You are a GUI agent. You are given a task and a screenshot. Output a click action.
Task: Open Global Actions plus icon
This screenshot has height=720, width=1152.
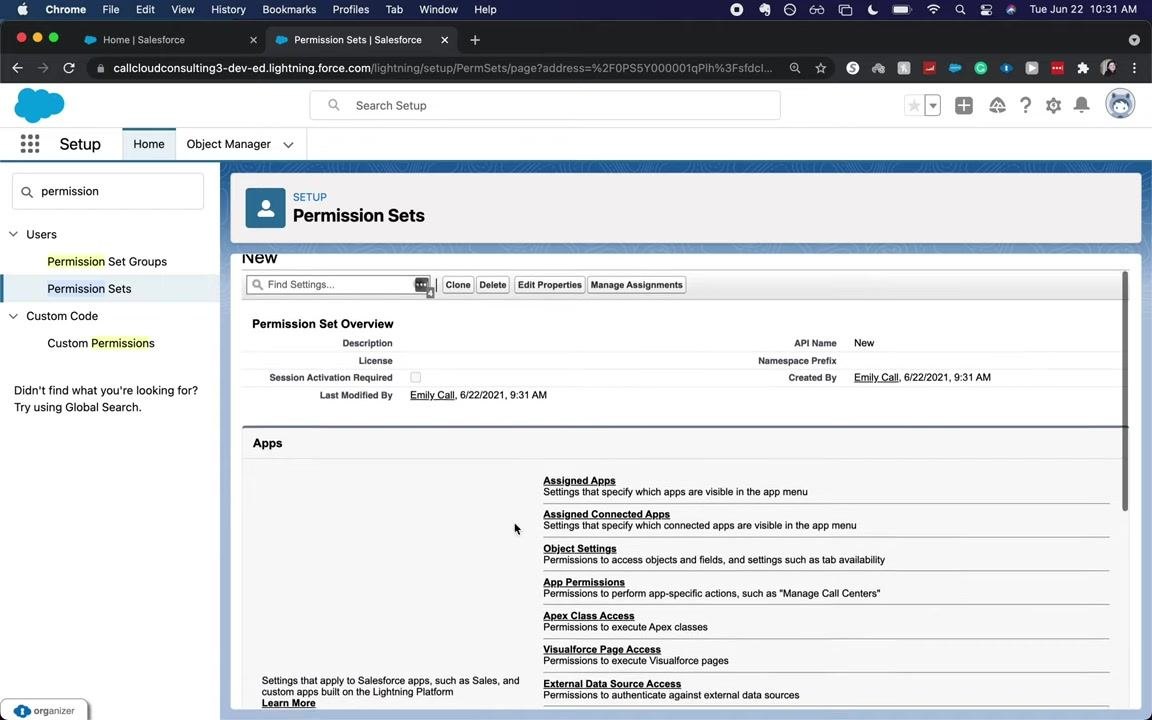coord(964,106)
